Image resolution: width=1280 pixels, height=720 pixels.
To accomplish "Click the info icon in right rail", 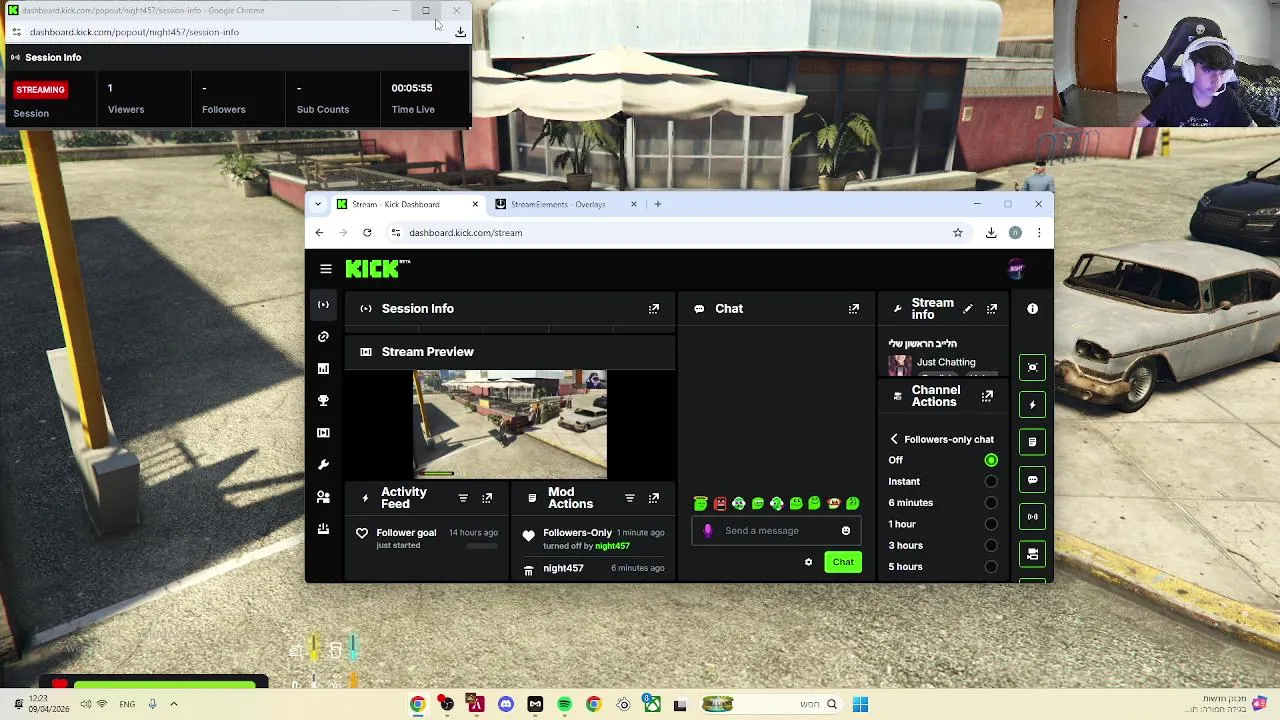I will [x=1032, y=309].
